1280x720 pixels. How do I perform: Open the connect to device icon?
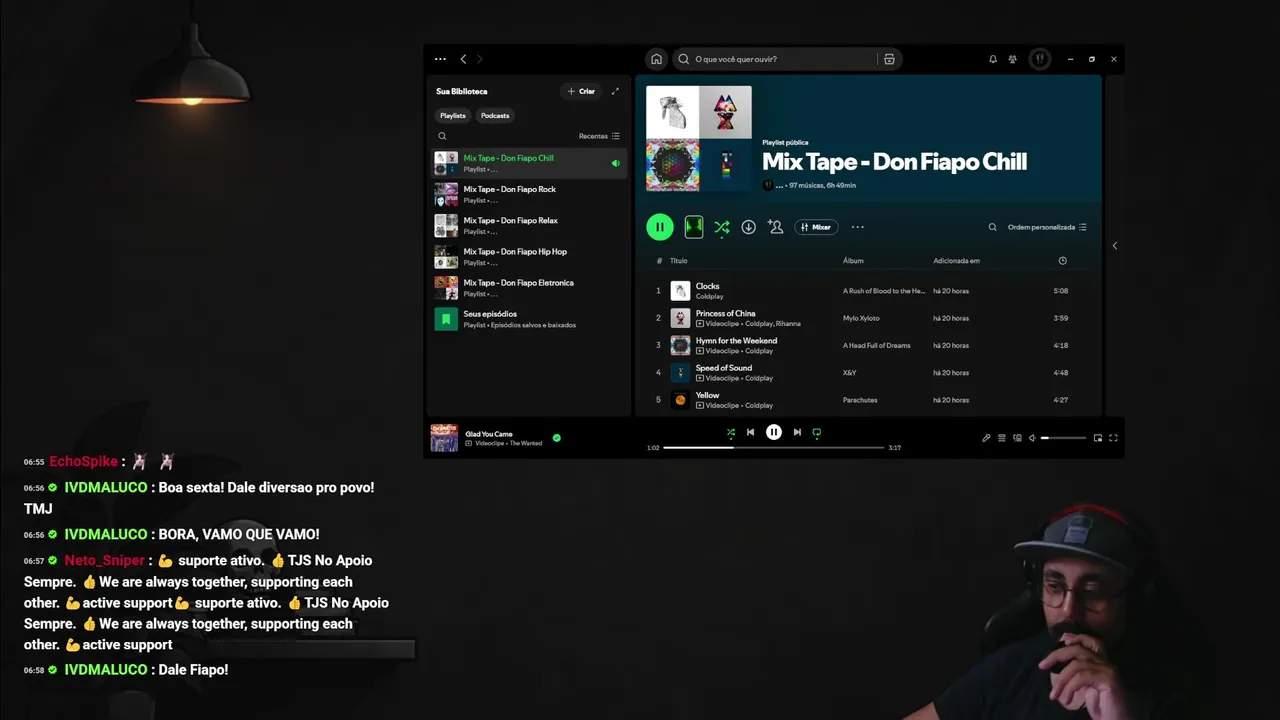click(x=1017, y=438)
